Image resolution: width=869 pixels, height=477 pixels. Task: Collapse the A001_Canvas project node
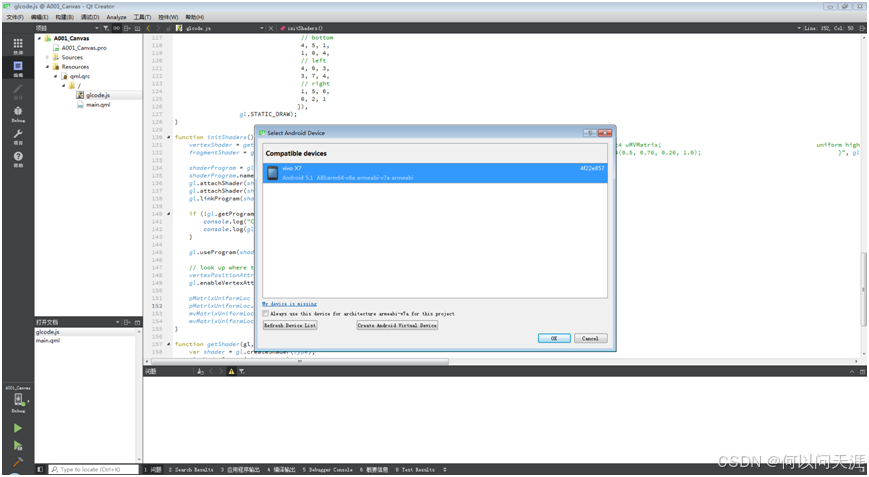tap(39, 38)
